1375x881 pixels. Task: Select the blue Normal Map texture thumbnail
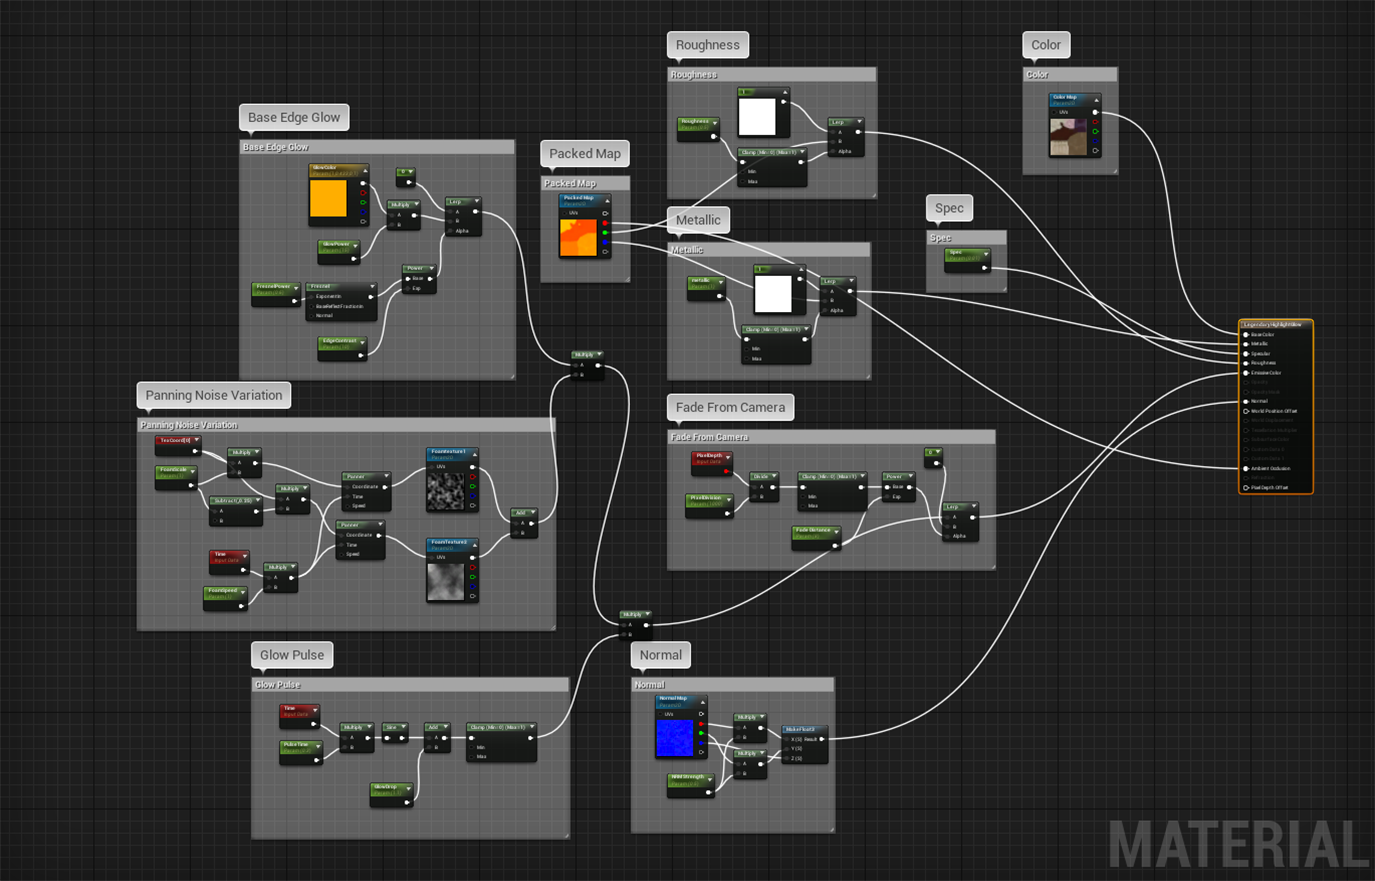pos(675,738)
